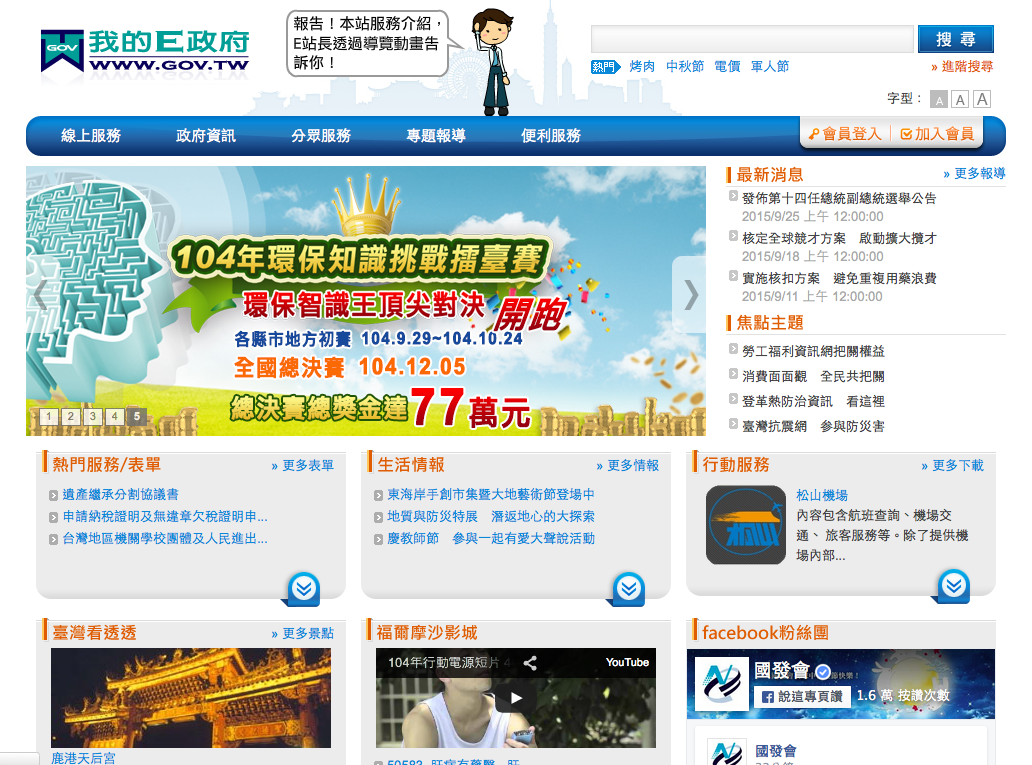Open the speech bubble 本站服務介紹

(x=368, y=43)
